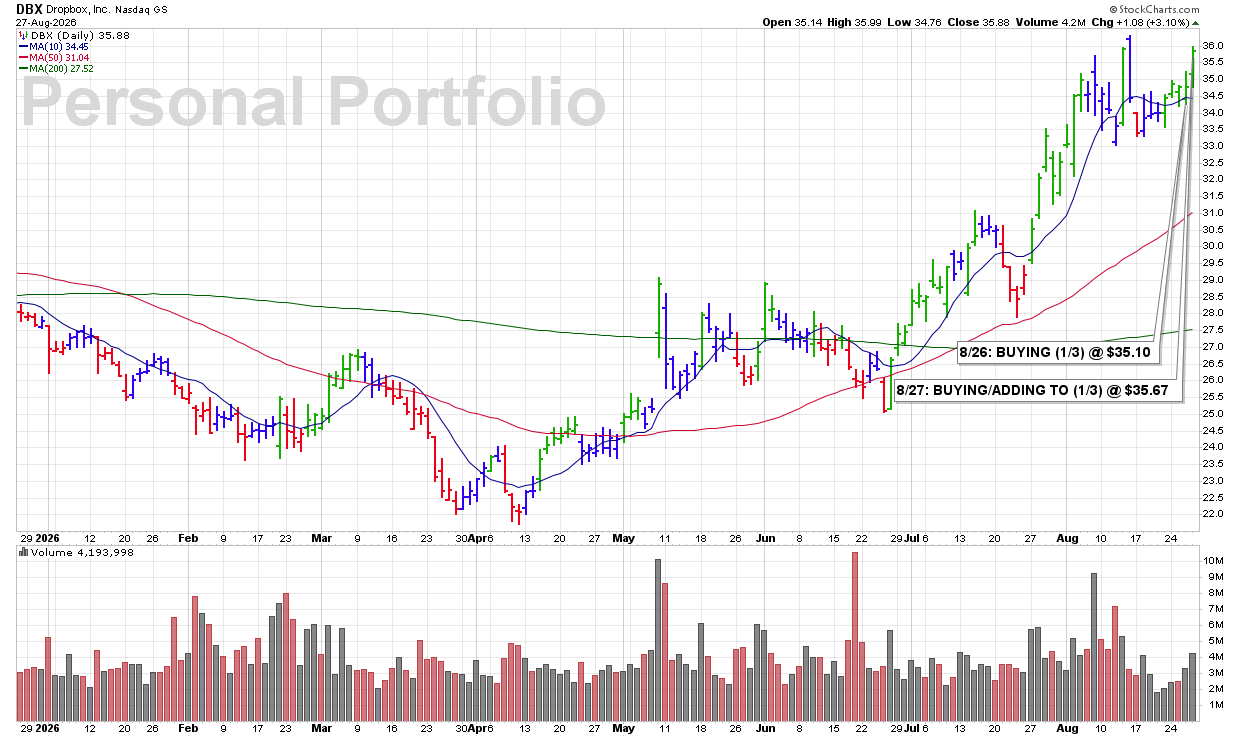Click the 35.0 price axis label

click(x=1212, y=79)
